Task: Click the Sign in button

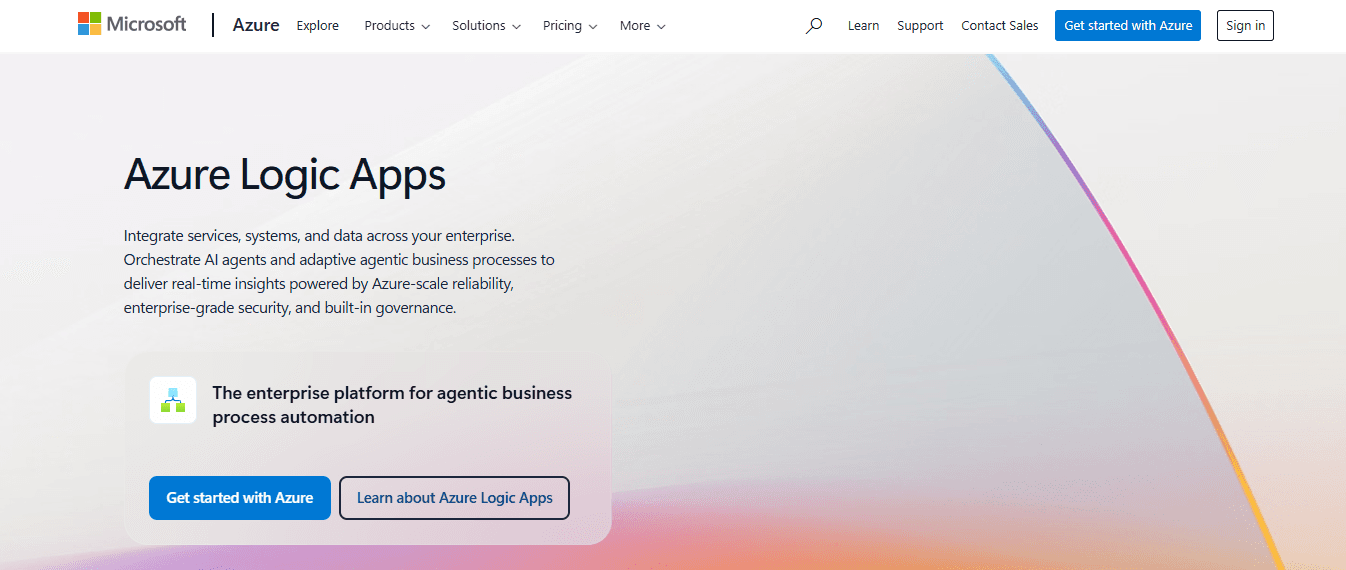Action: point(1245,26)
